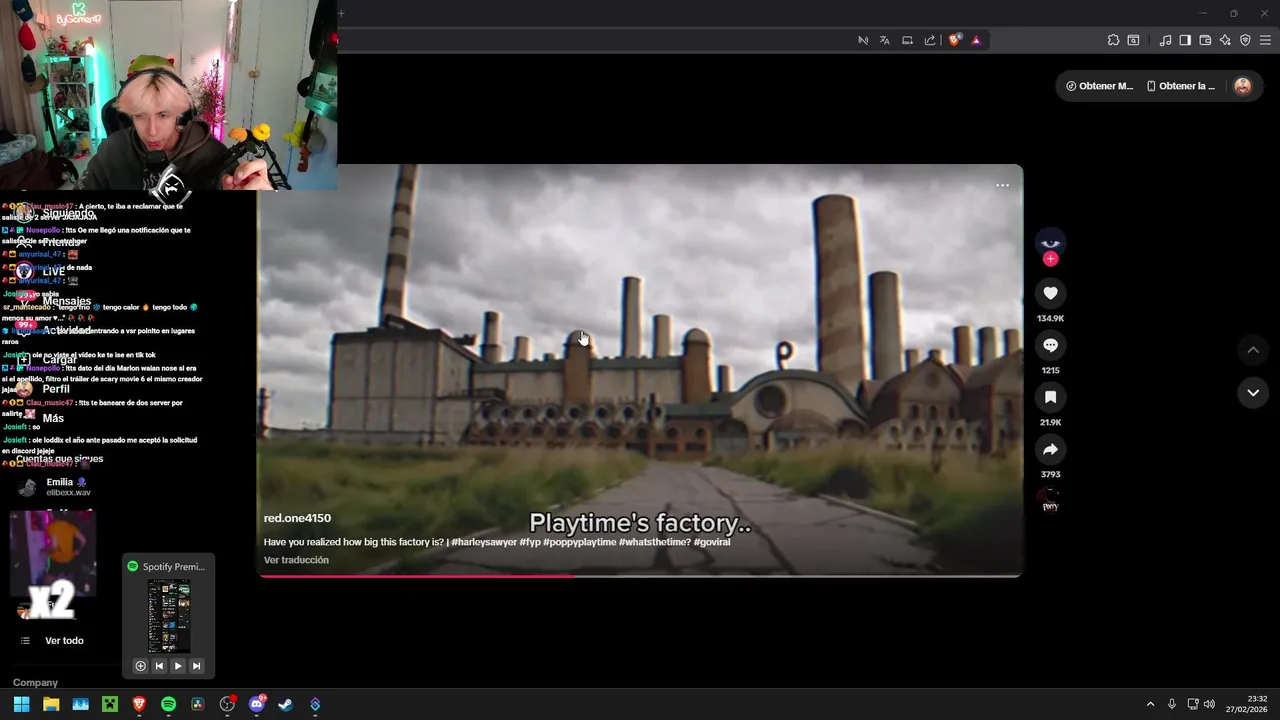1280x720 pixels.
Task: Open three-dot options on the video
Action: 1002,185
